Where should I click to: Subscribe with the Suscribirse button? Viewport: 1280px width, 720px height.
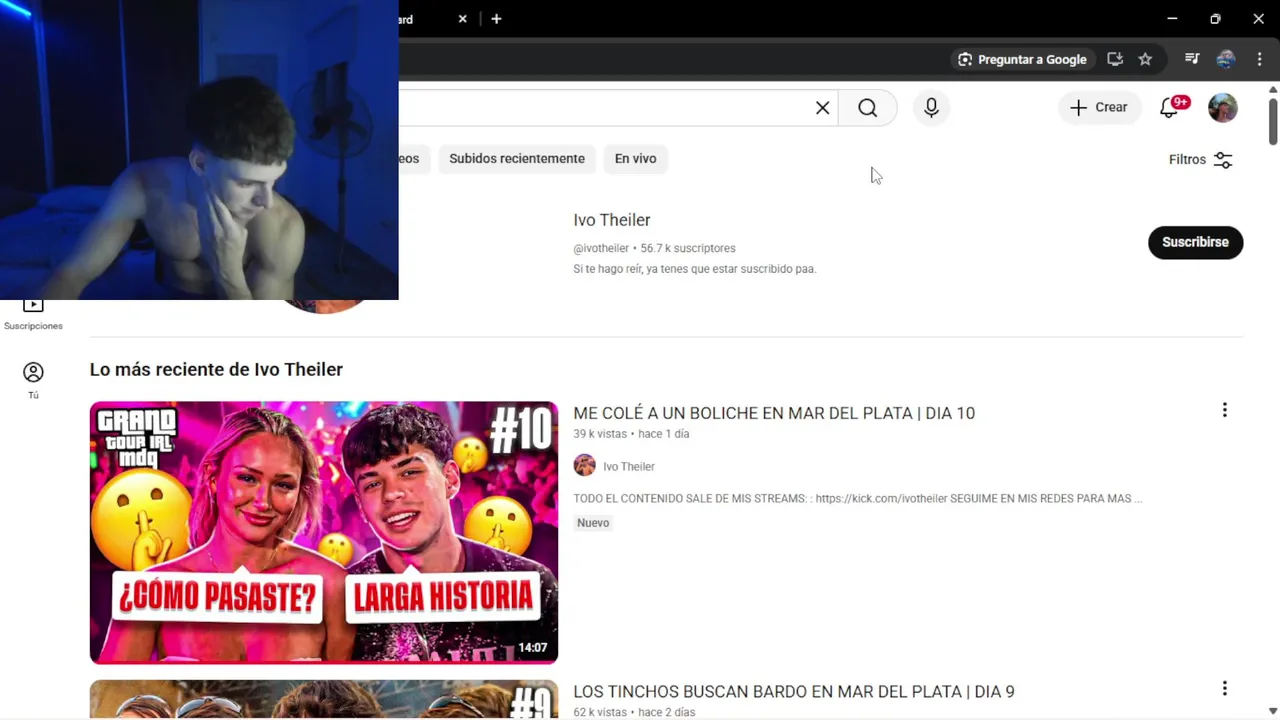click(1195, 242)
